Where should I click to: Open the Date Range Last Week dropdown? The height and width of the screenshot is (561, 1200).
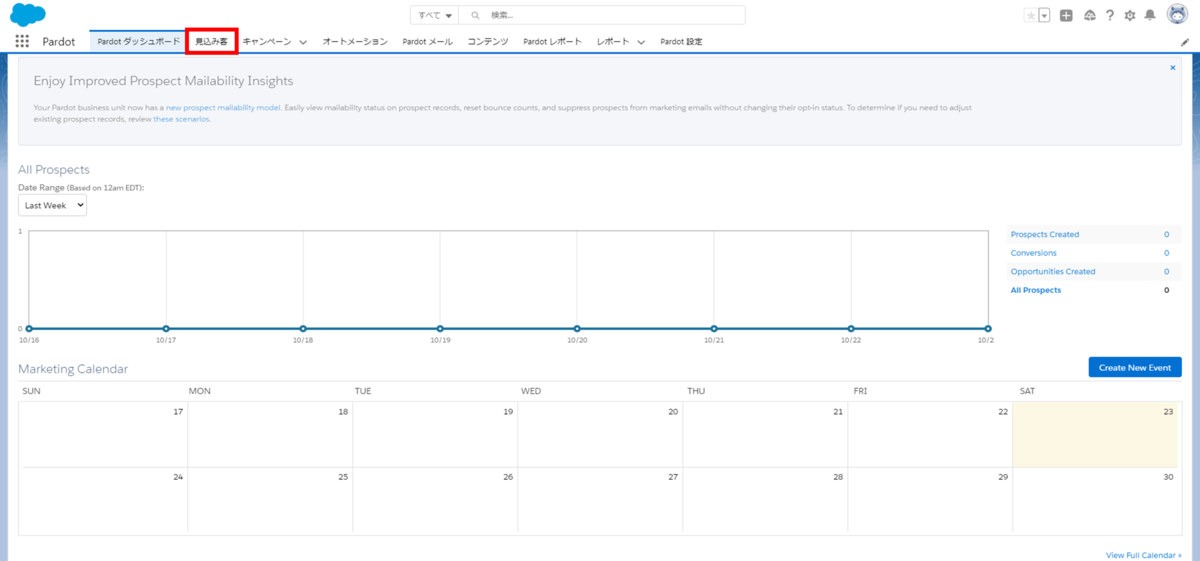(53, 205)
